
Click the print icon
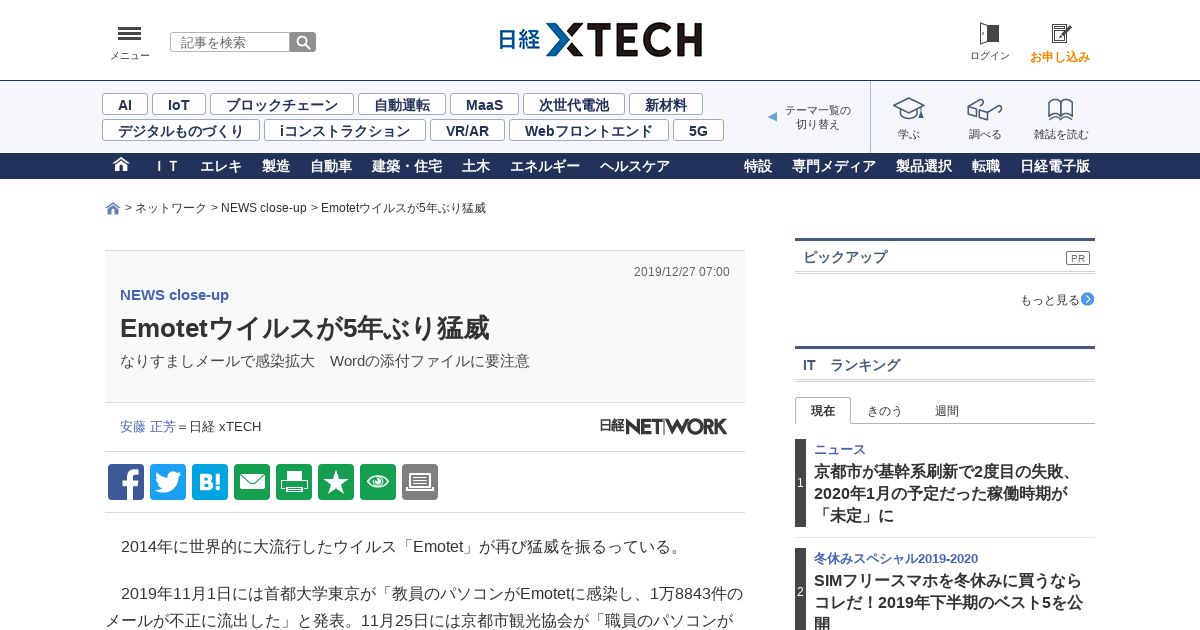click(294, 482)
